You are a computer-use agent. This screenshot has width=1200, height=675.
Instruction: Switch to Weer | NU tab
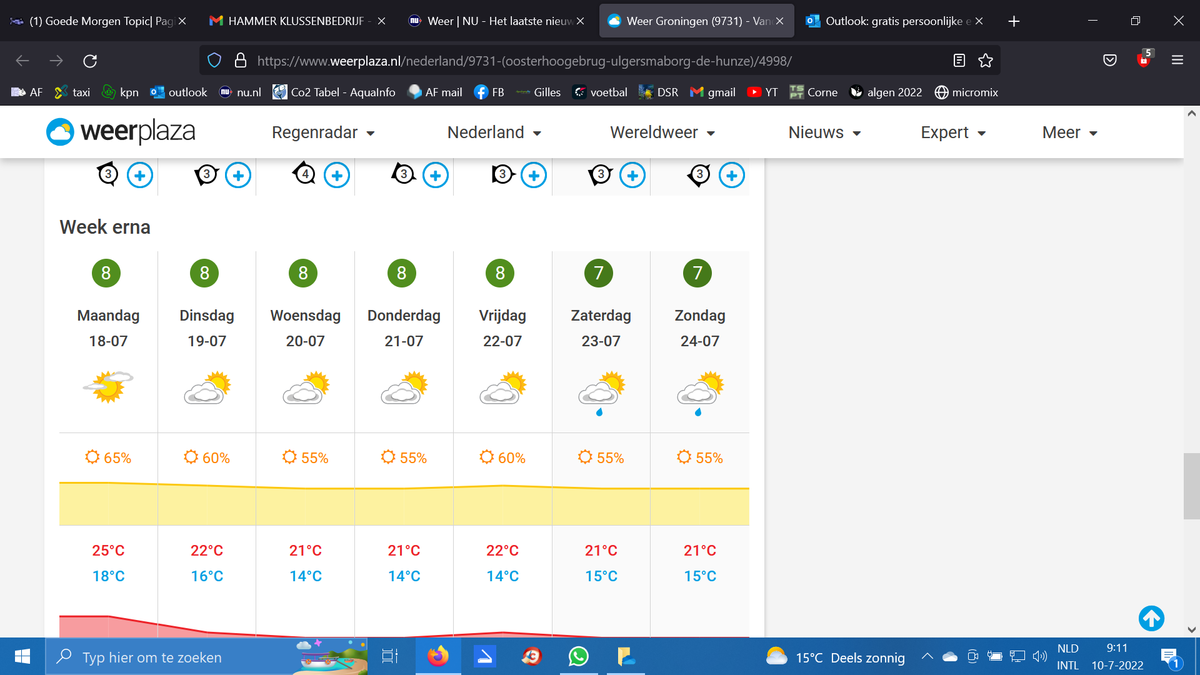coord(496,20)
